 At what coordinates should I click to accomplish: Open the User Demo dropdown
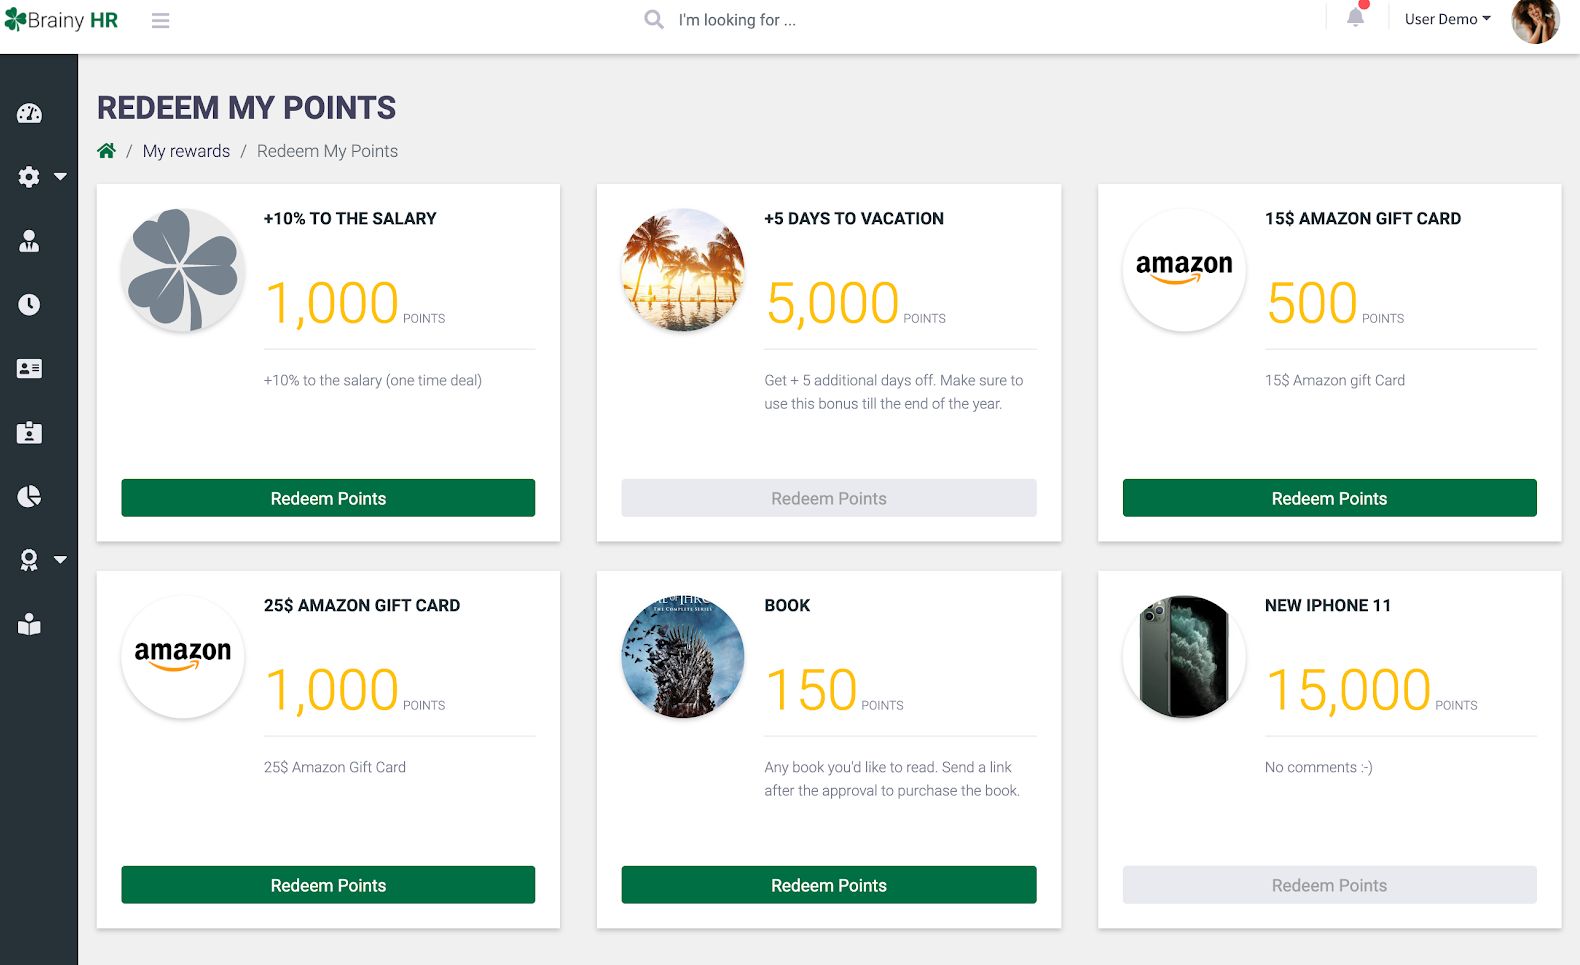1447,19
